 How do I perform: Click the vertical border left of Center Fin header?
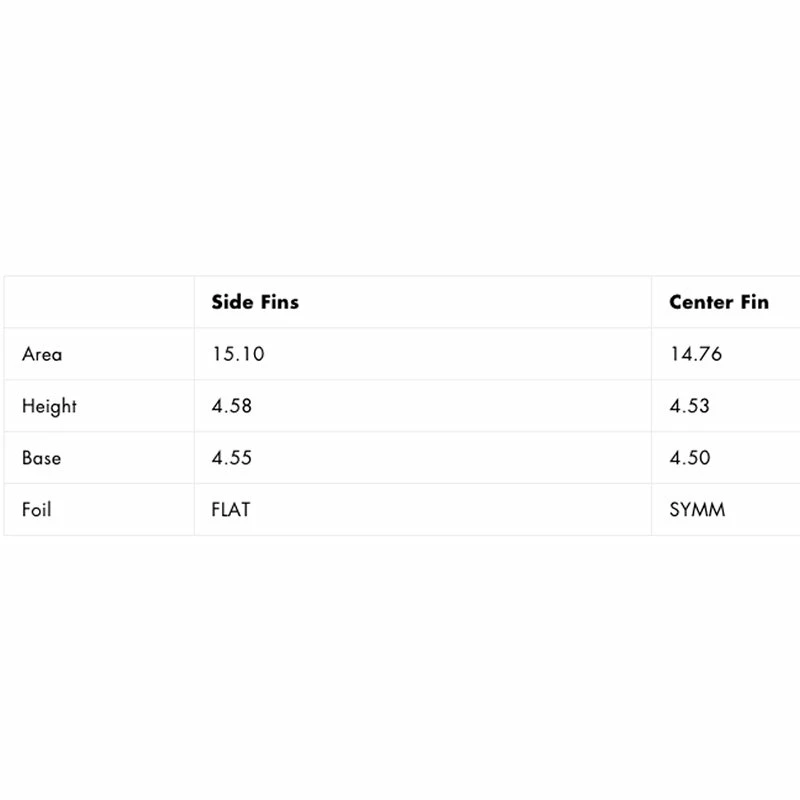pyautogui.click(x=652, y=302)
